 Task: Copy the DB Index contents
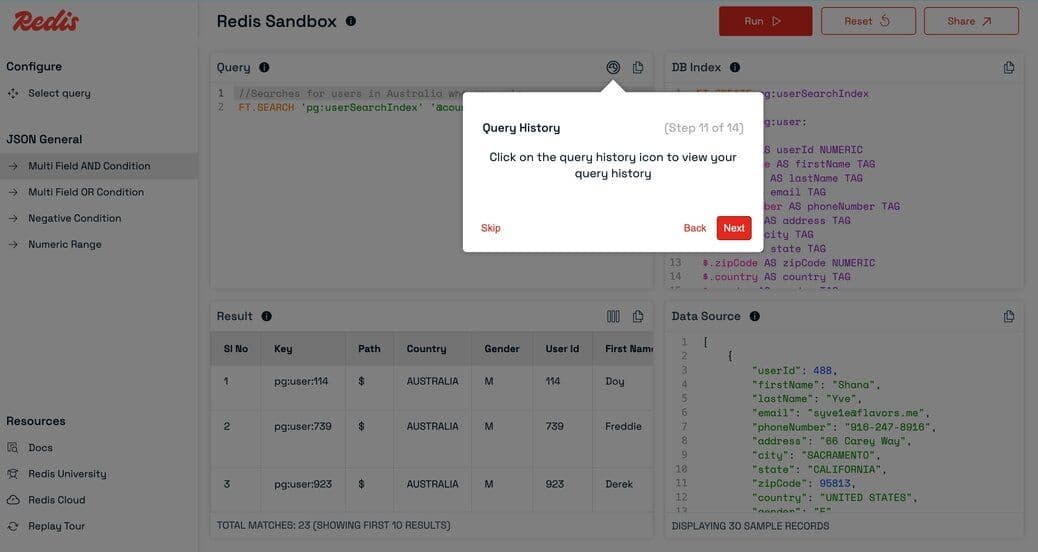coord(1009,68)
